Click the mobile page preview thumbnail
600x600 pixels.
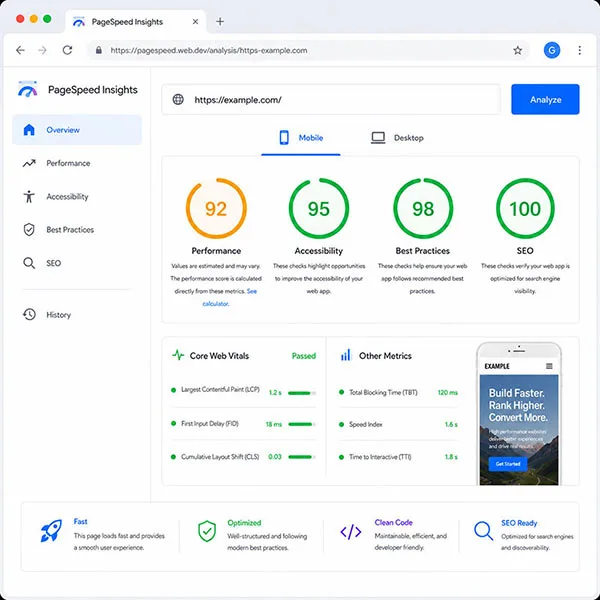click(x=519, y=414)
